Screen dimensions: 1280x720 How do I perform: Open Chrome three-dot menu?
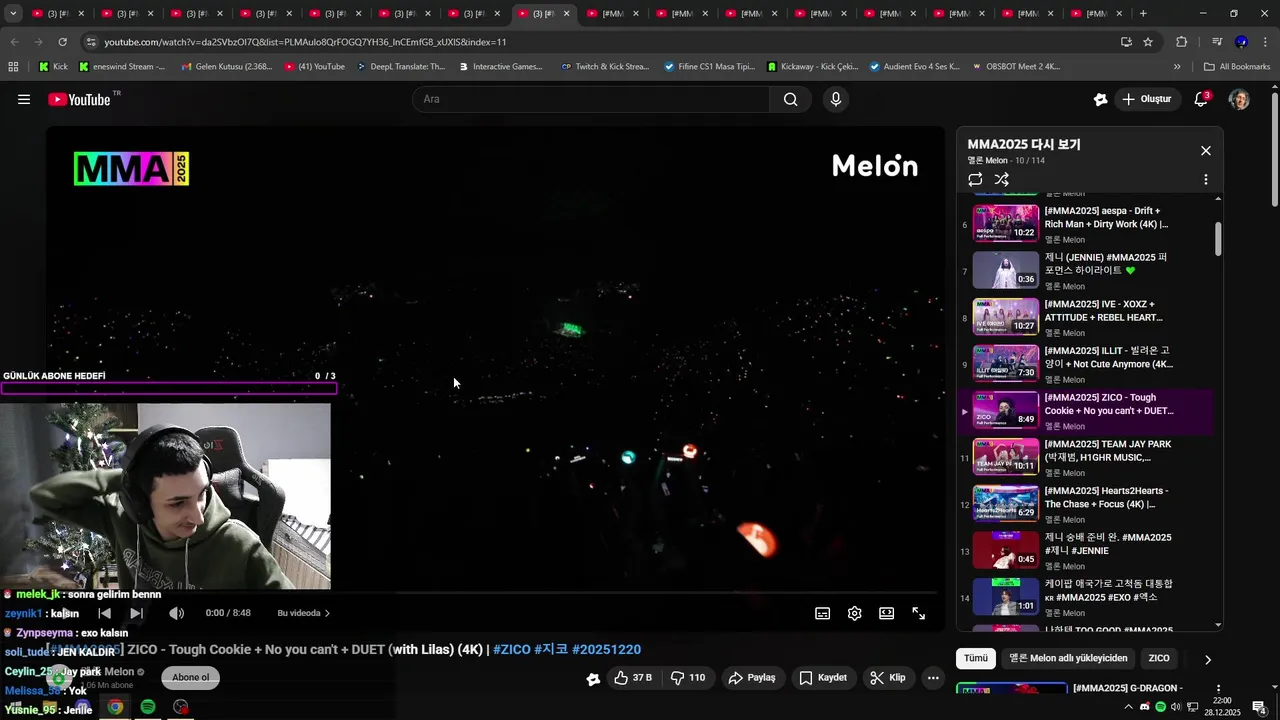coord(1265,42)
